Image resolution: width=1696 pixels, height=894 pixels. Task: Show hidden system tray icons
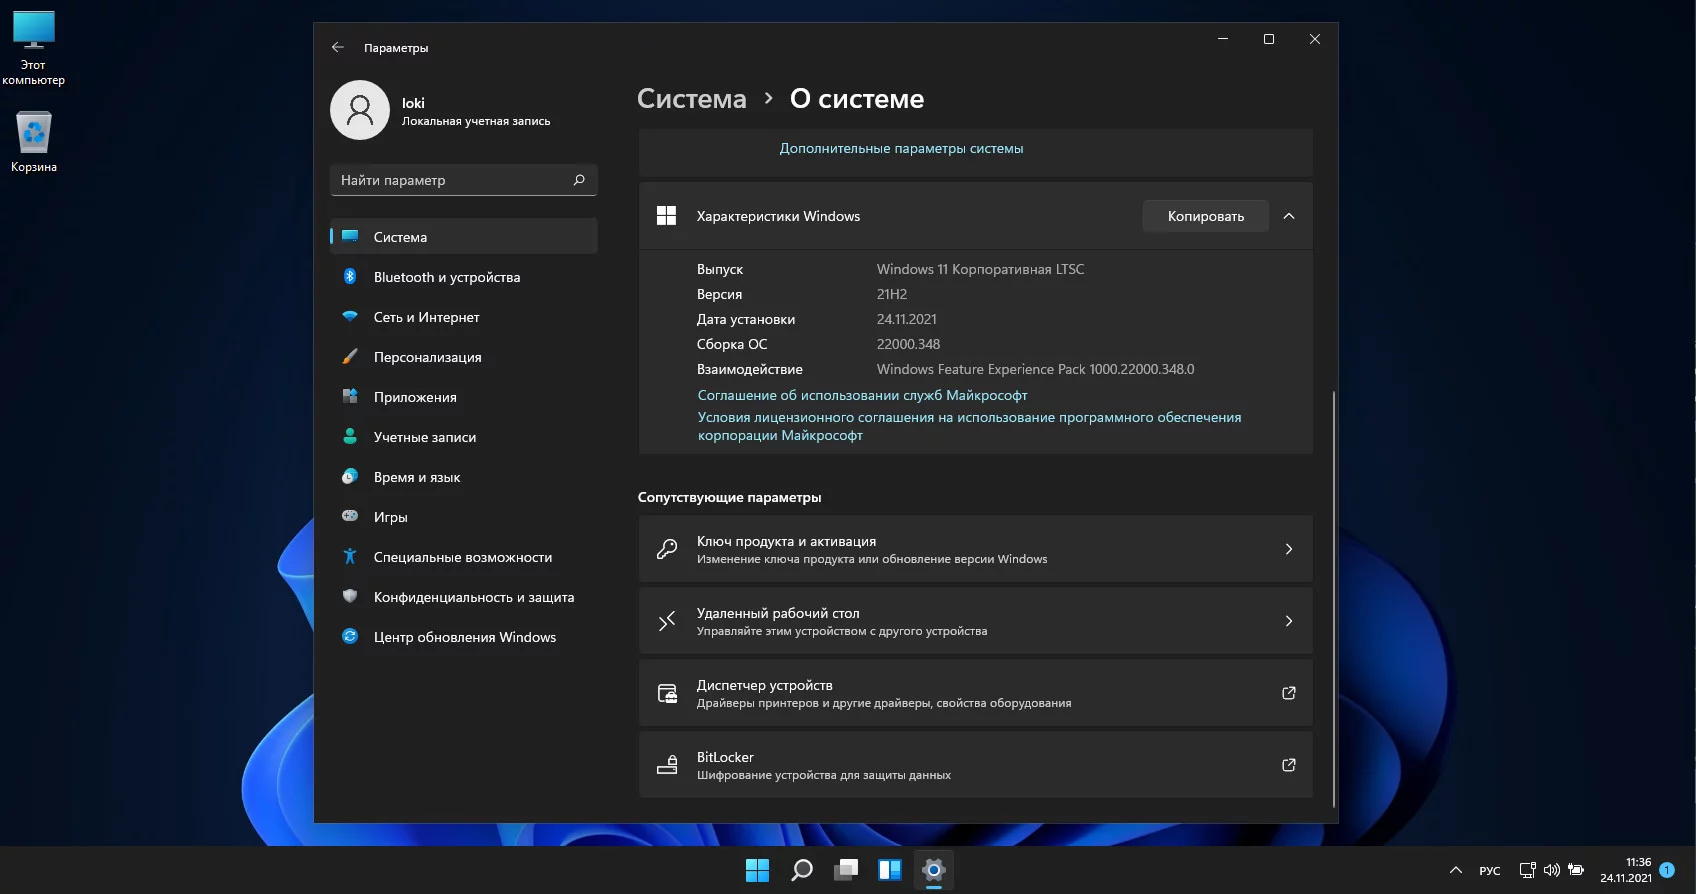1456,870
